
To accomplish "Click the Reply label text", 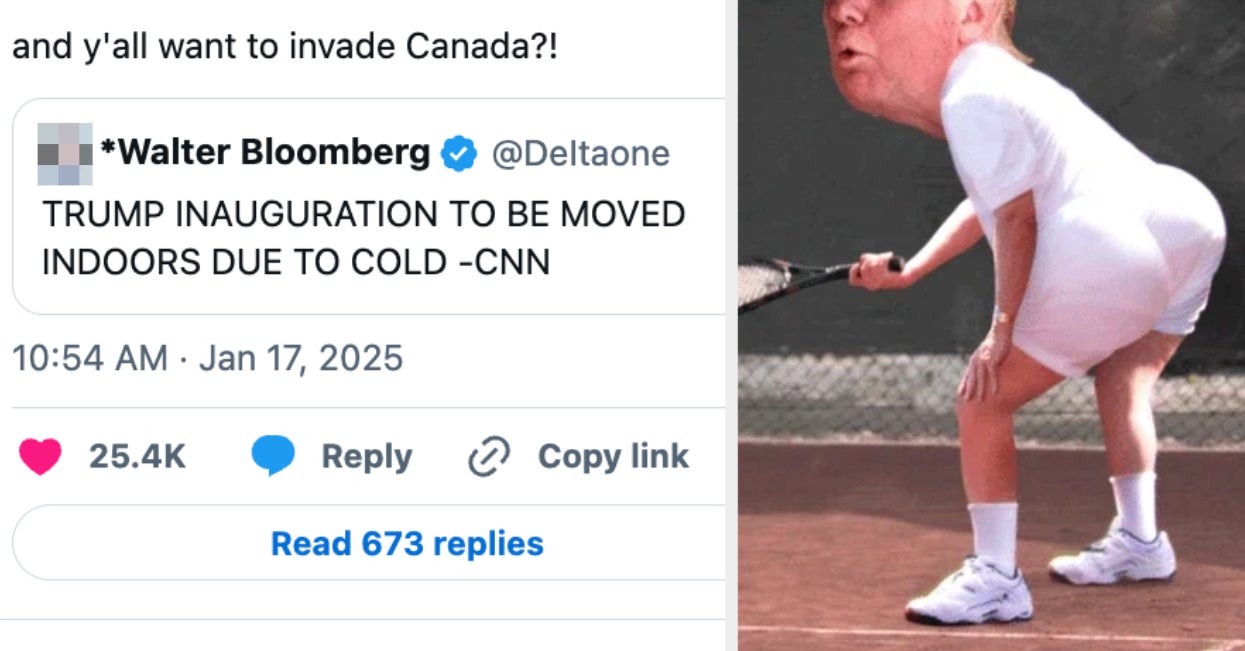I will [364, 456].
